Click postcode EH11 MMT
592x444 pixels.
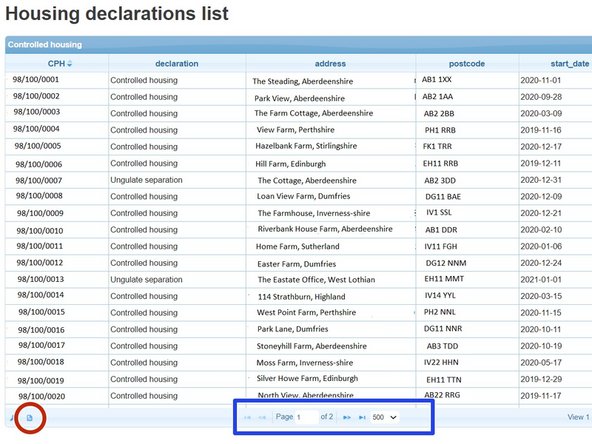444,279
